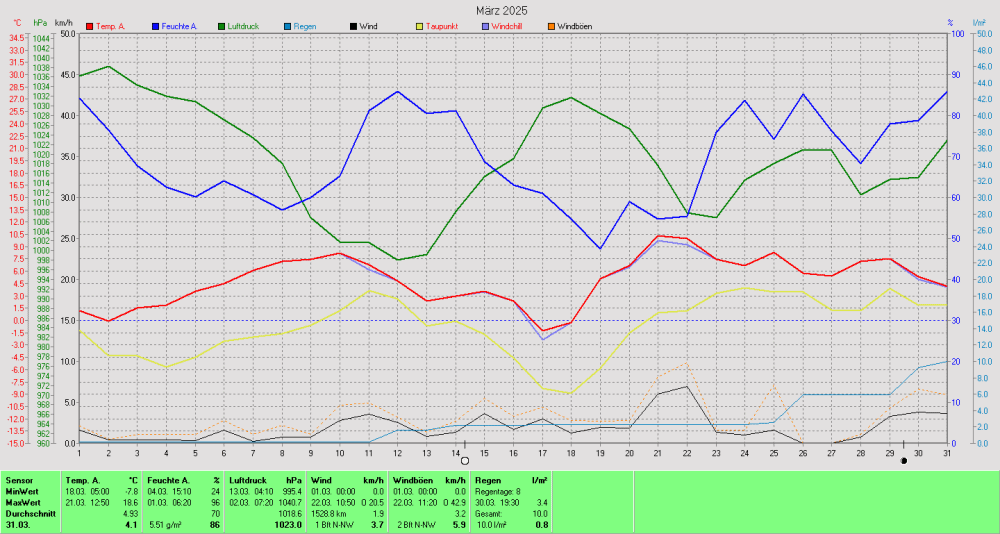Click the hPa axis unit label

tap(39, 22)
